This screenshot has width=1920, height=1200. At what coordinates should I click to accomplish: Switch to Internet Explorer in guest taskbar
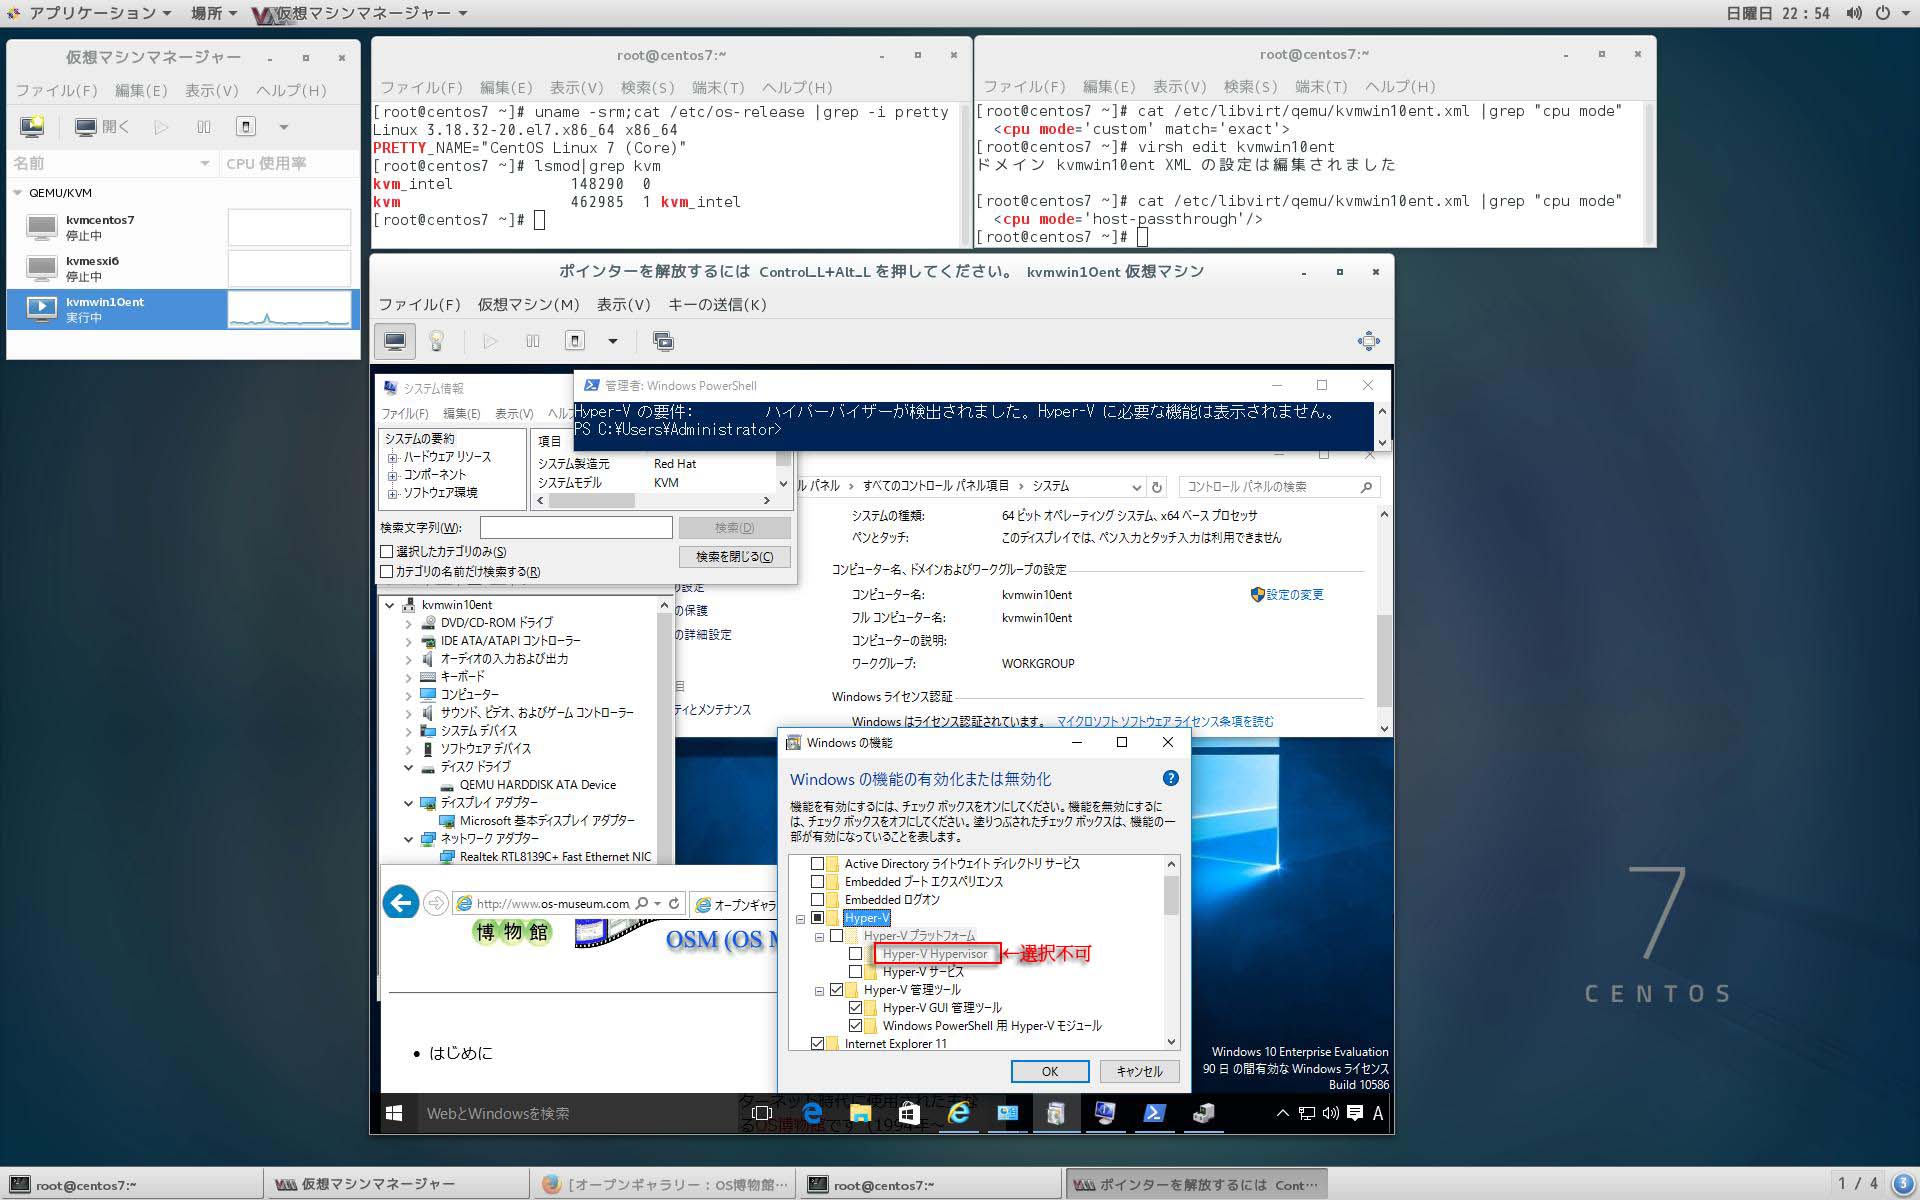[x=958, y=1113]
